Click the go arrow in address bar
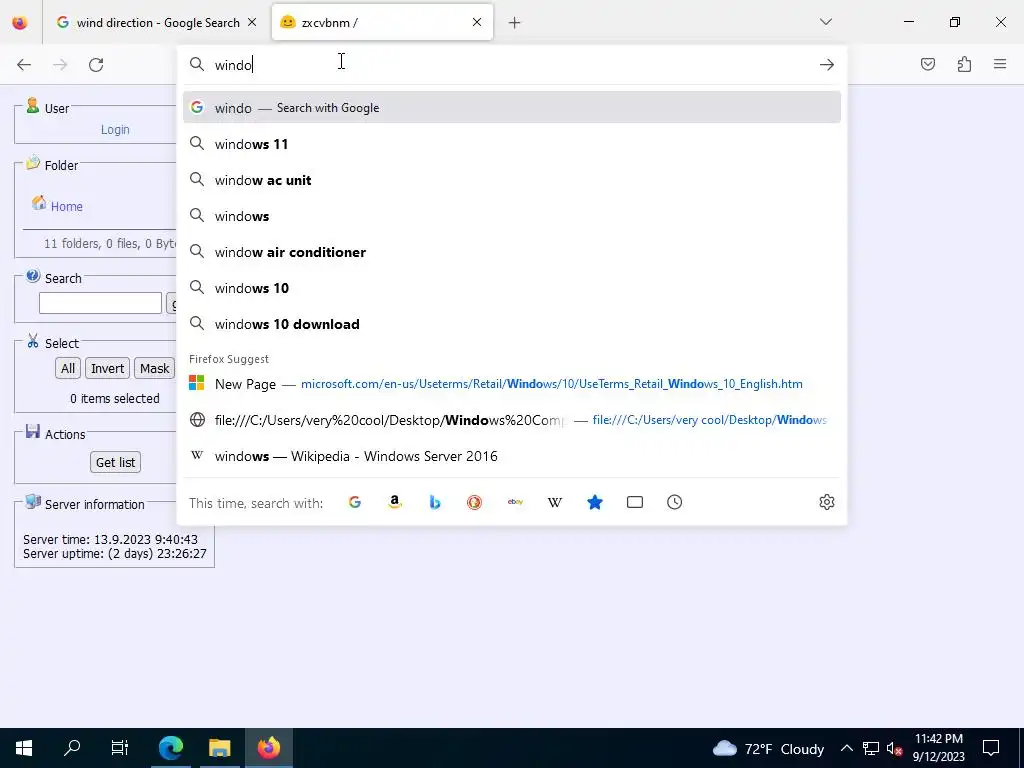Image resolution: width=1024 pixels, height=768 pixels. coord(827,65)
